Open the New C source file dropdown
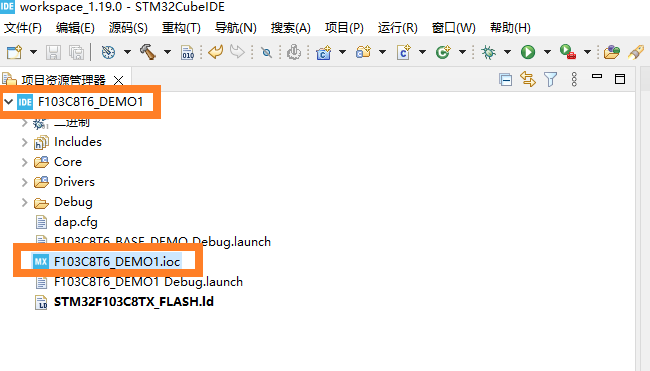The image size is (650, 371). pos(422,52)
